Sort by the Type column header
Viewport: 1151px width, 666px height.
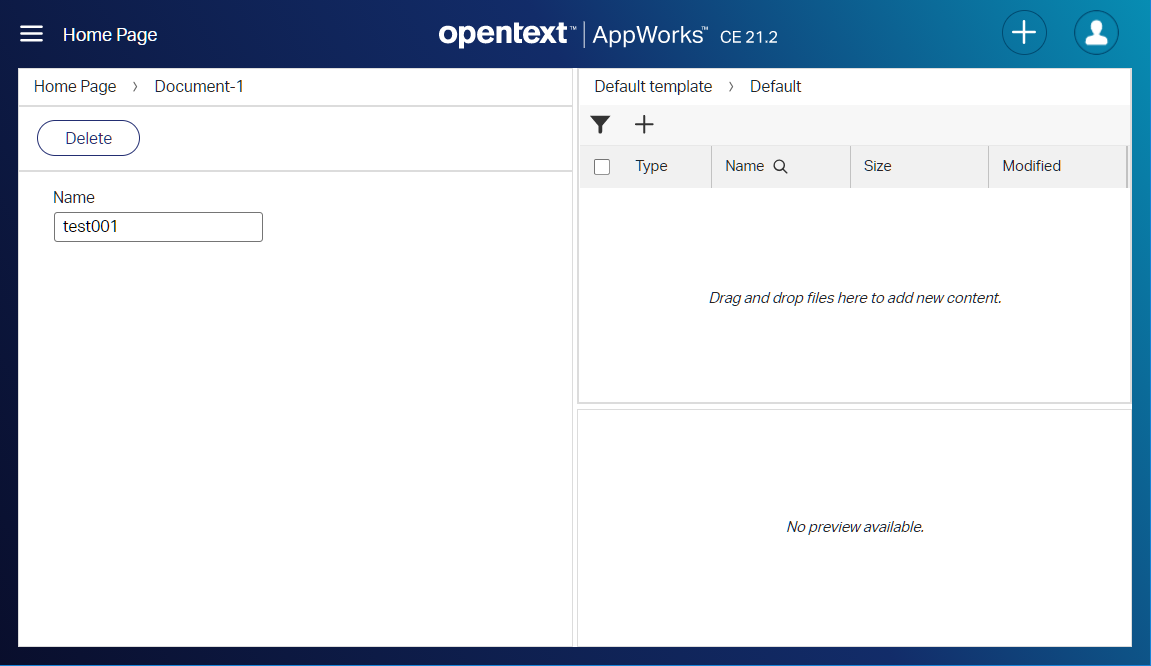point(651,167)
